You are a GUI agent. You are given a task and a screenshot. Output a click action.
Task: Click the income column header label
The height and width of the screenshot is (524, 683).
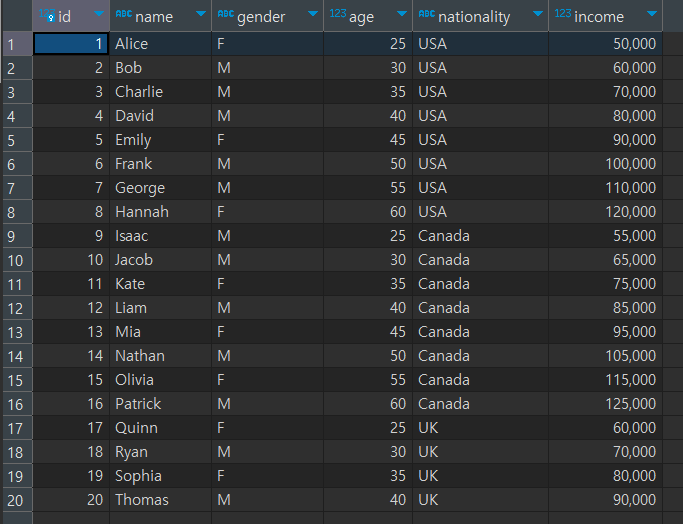point(599,17)
